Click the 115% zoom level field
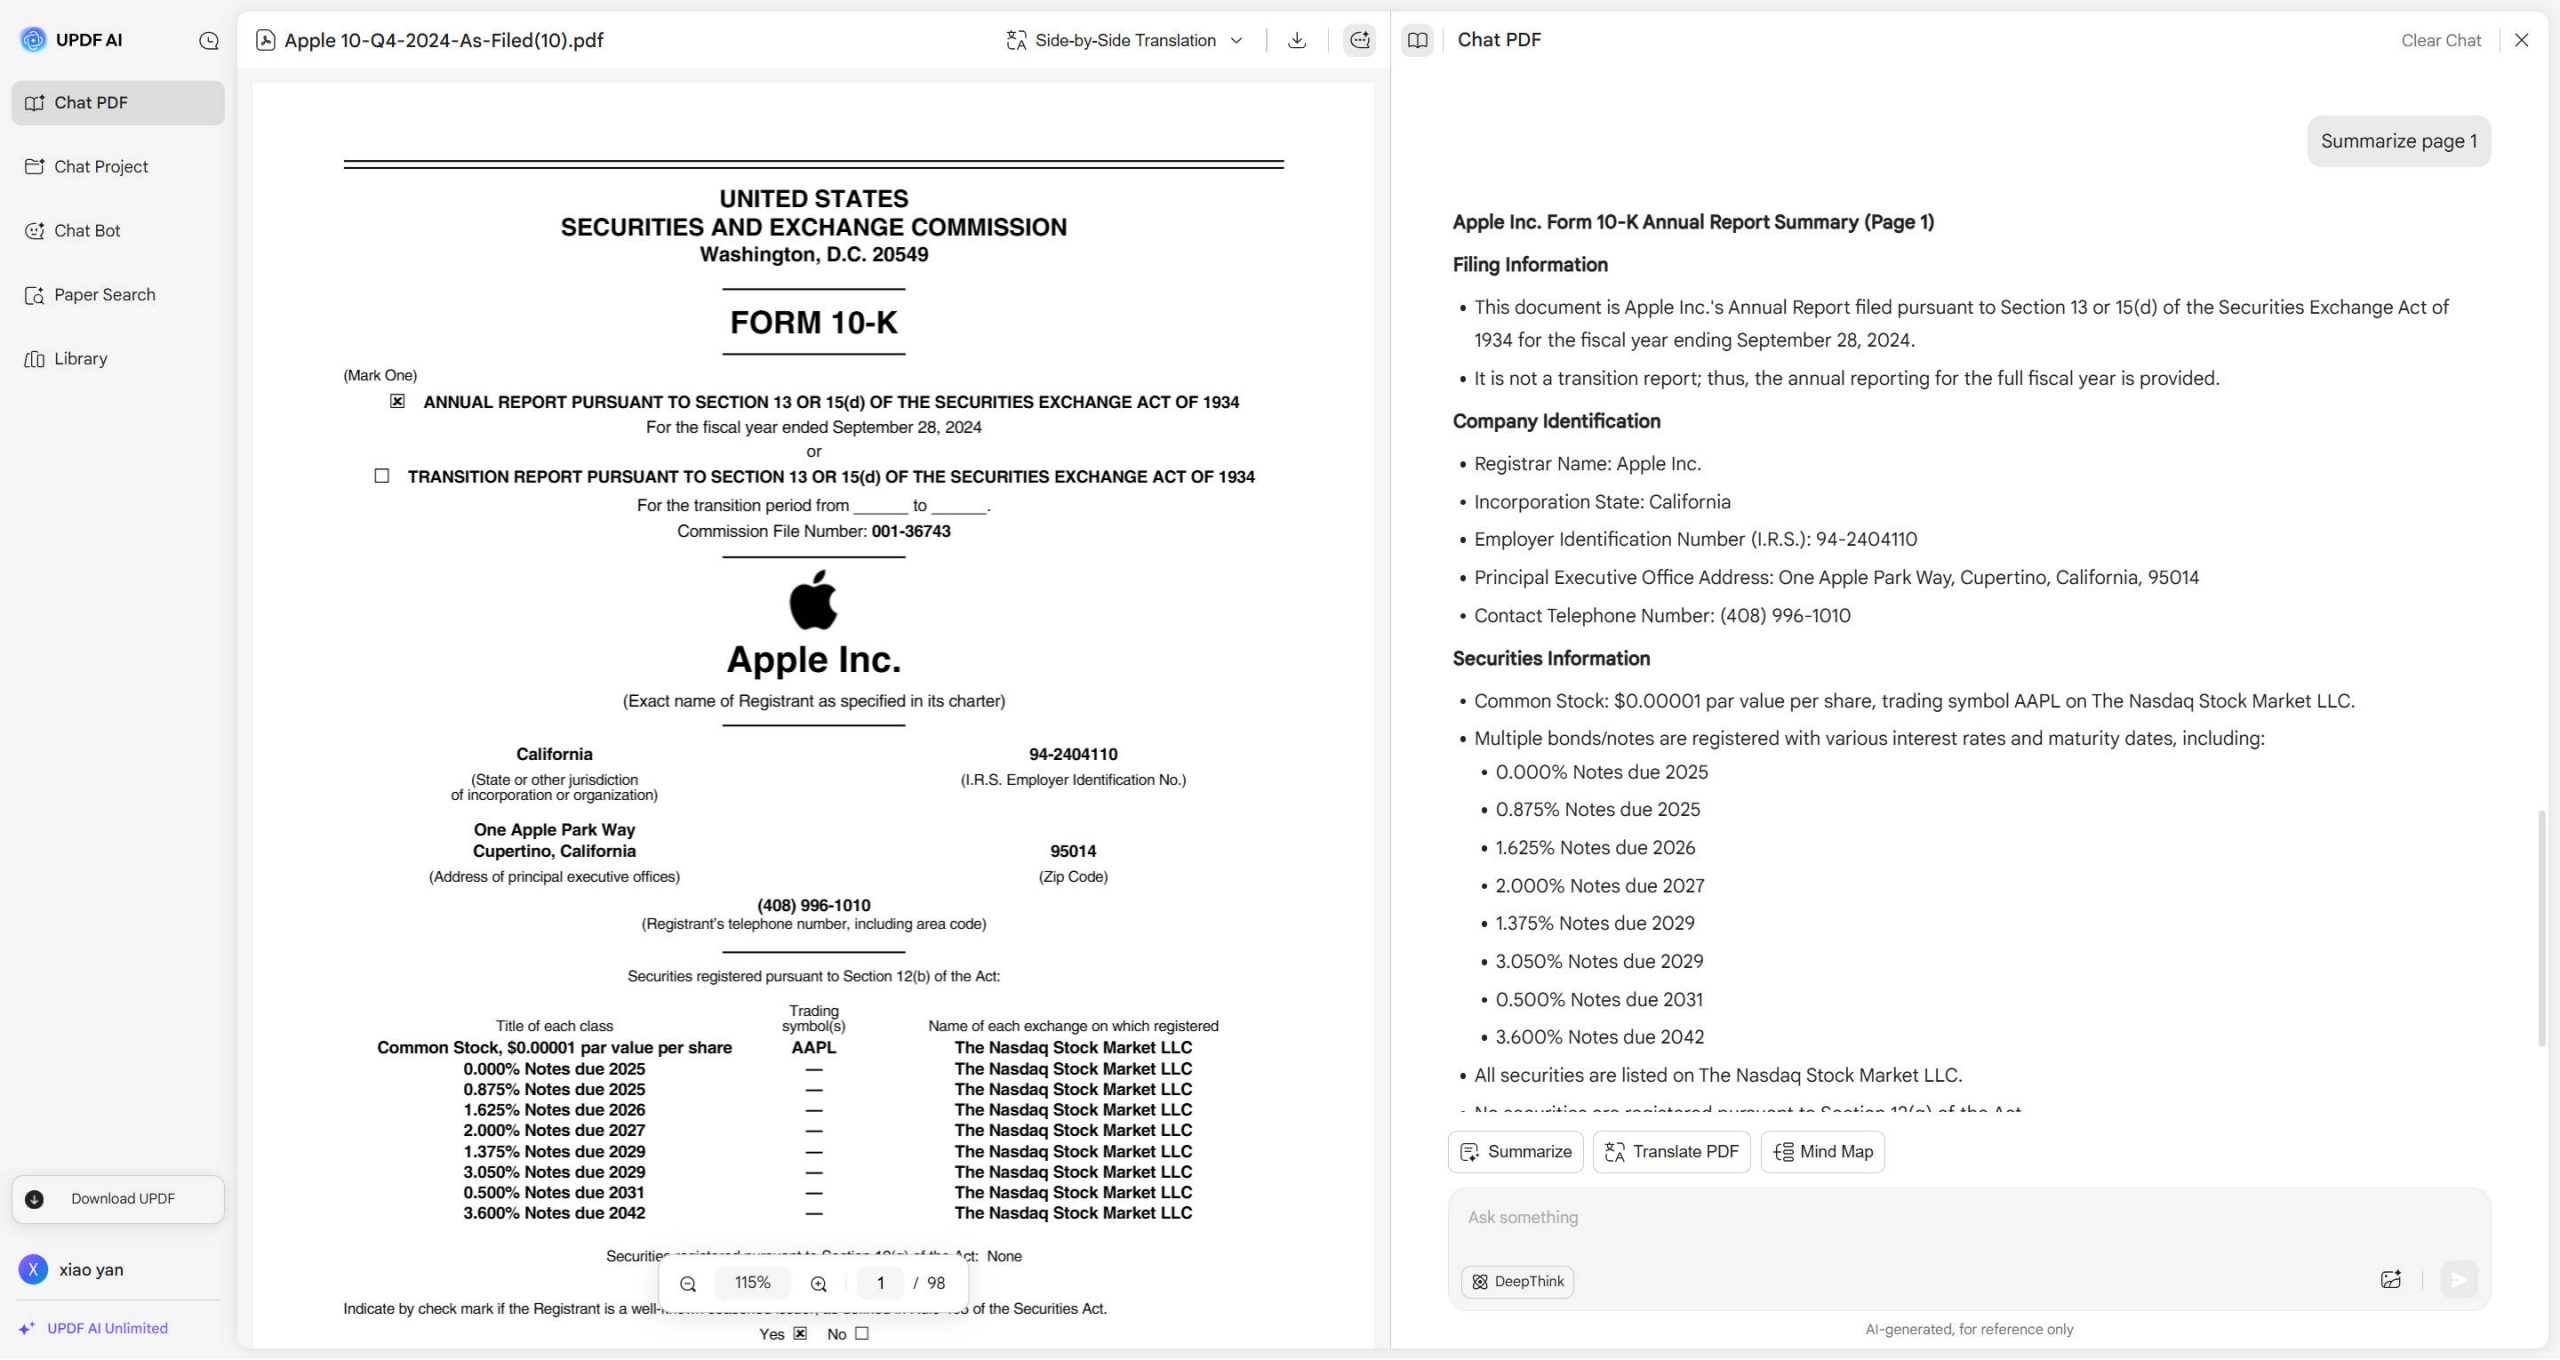This screenshot has height=1360, width=2560. click(753, 1283)
